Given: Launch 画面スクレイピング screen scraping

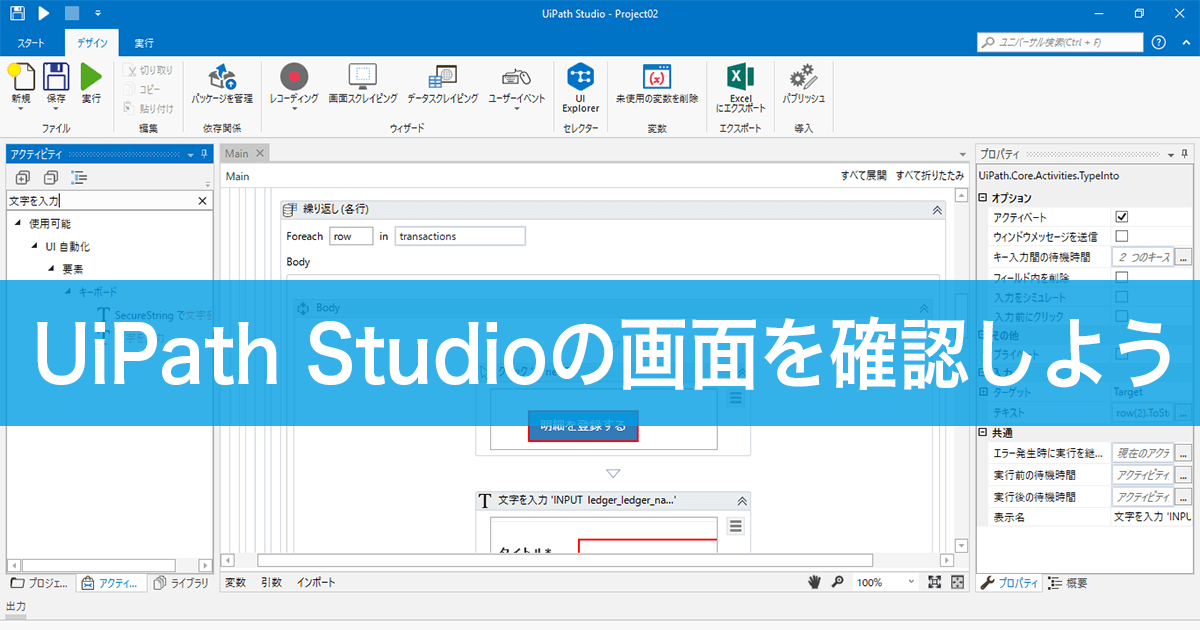Looking at the screenshot, I should pos(363,84).
